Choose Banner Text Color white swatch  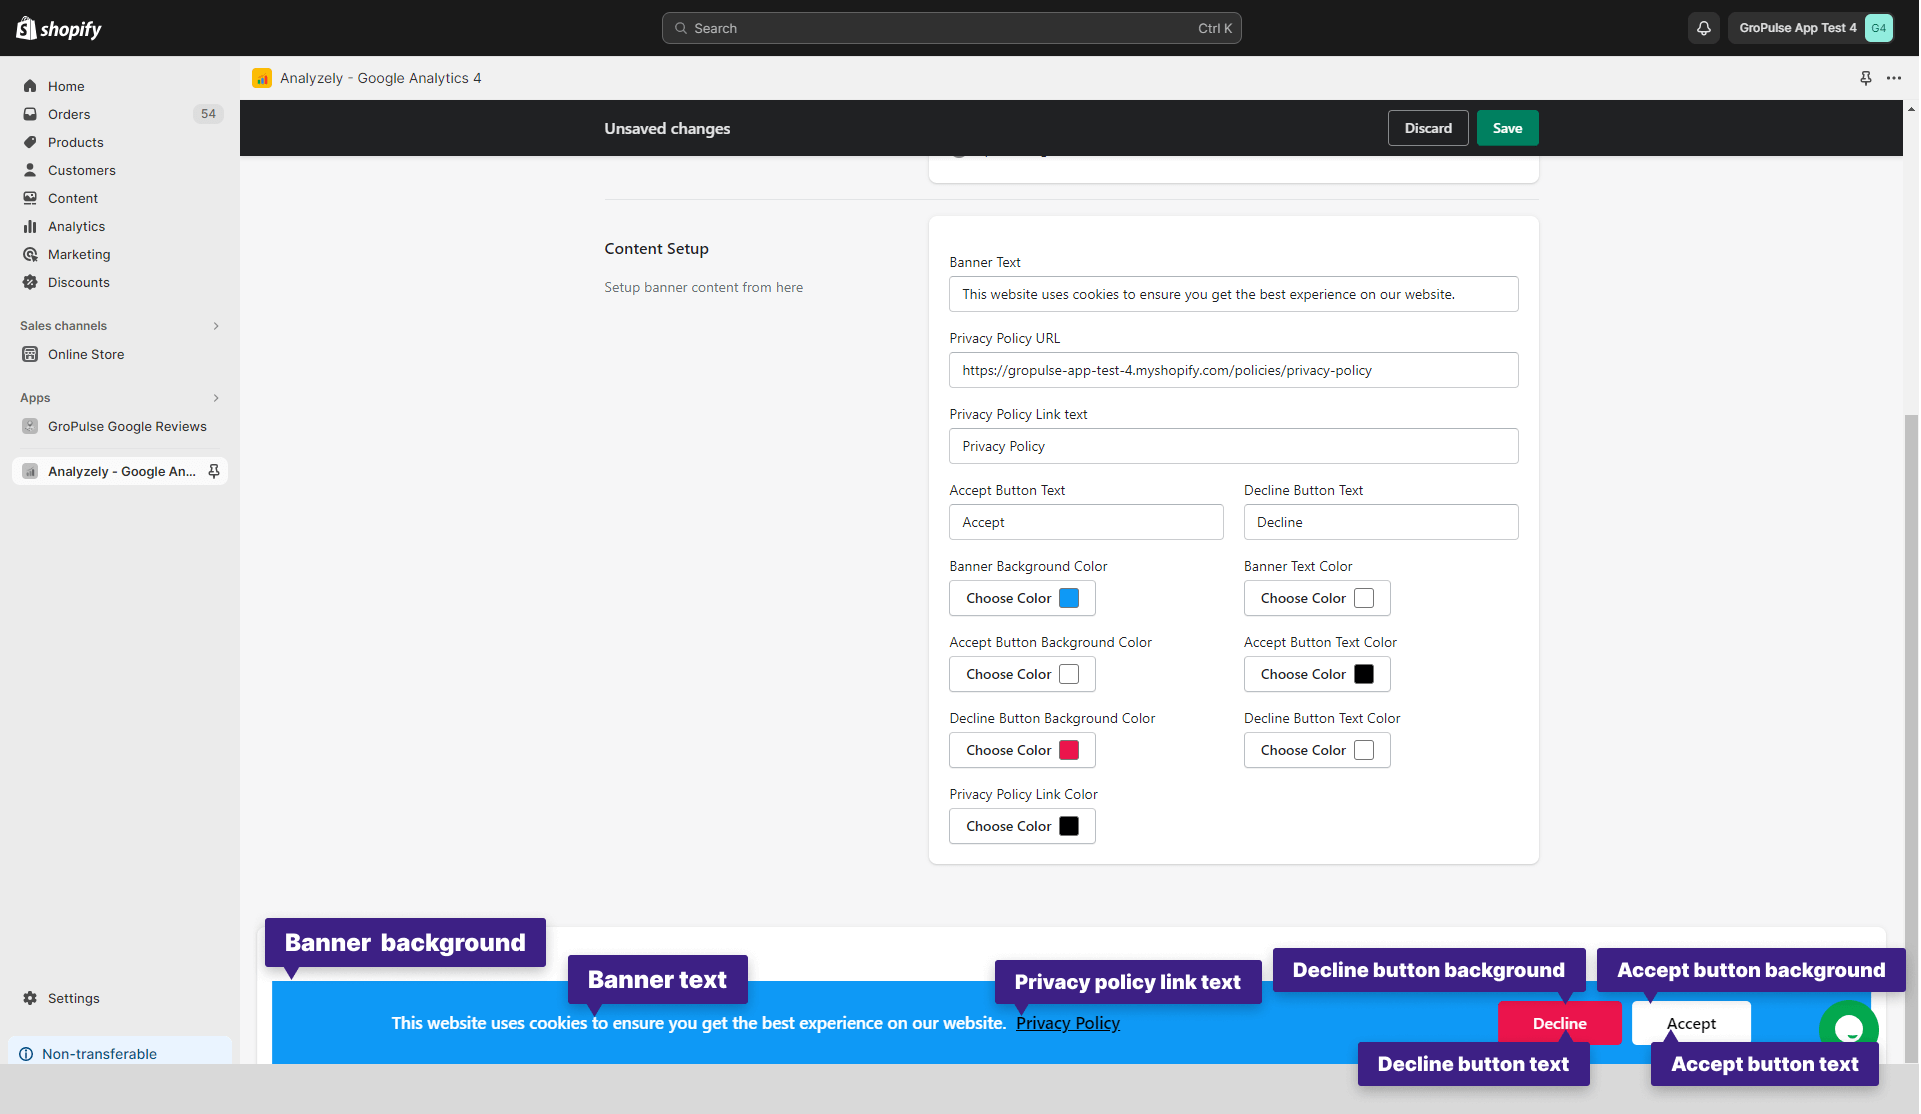click(x=1364, y=598)
